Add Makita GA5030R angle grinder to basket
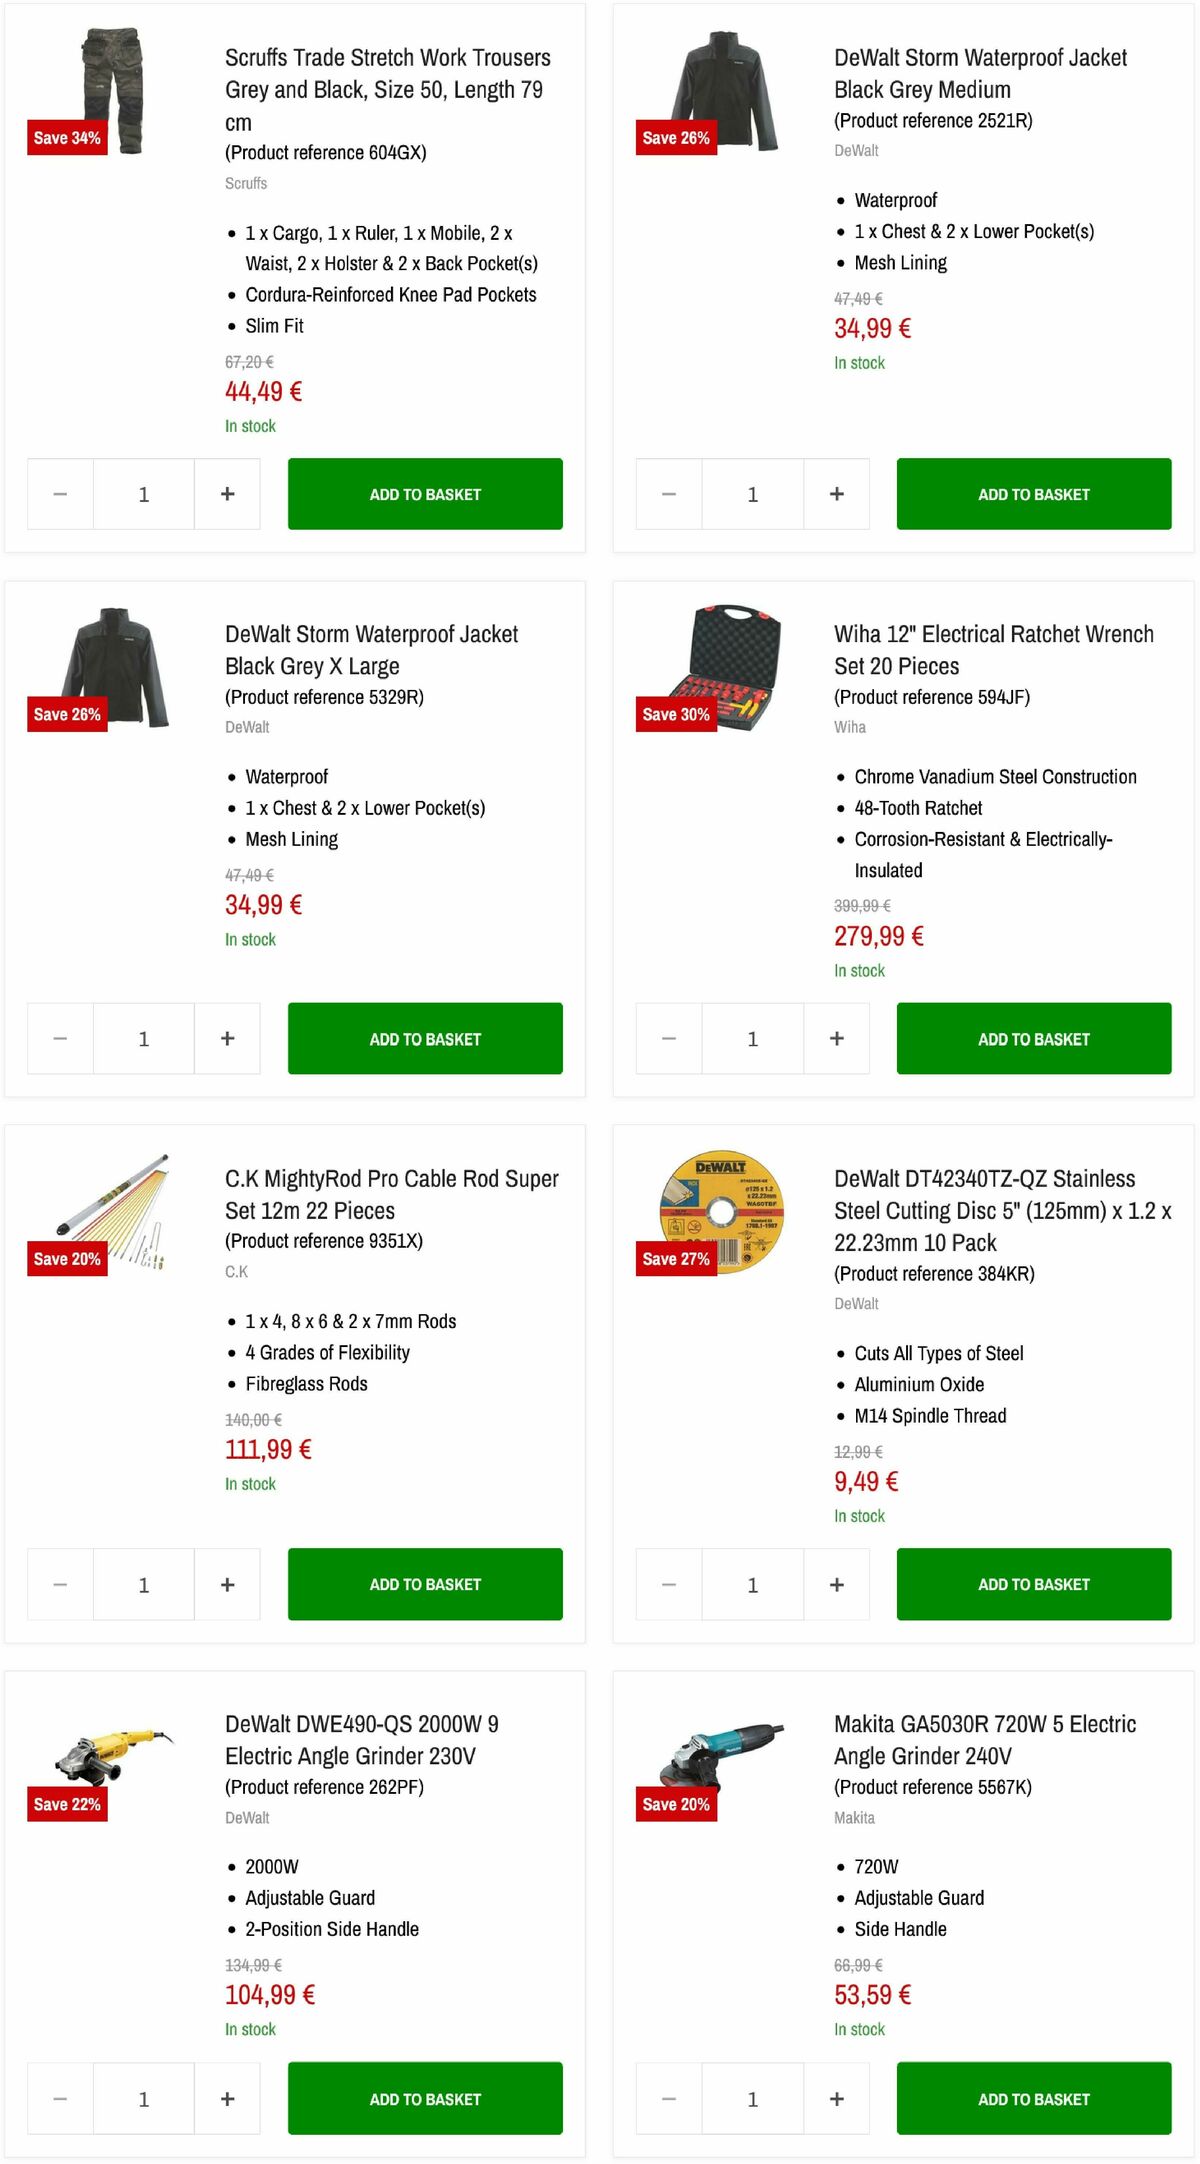This screenshot has width=1200, height=2164. click(x=1033, y=2099)
